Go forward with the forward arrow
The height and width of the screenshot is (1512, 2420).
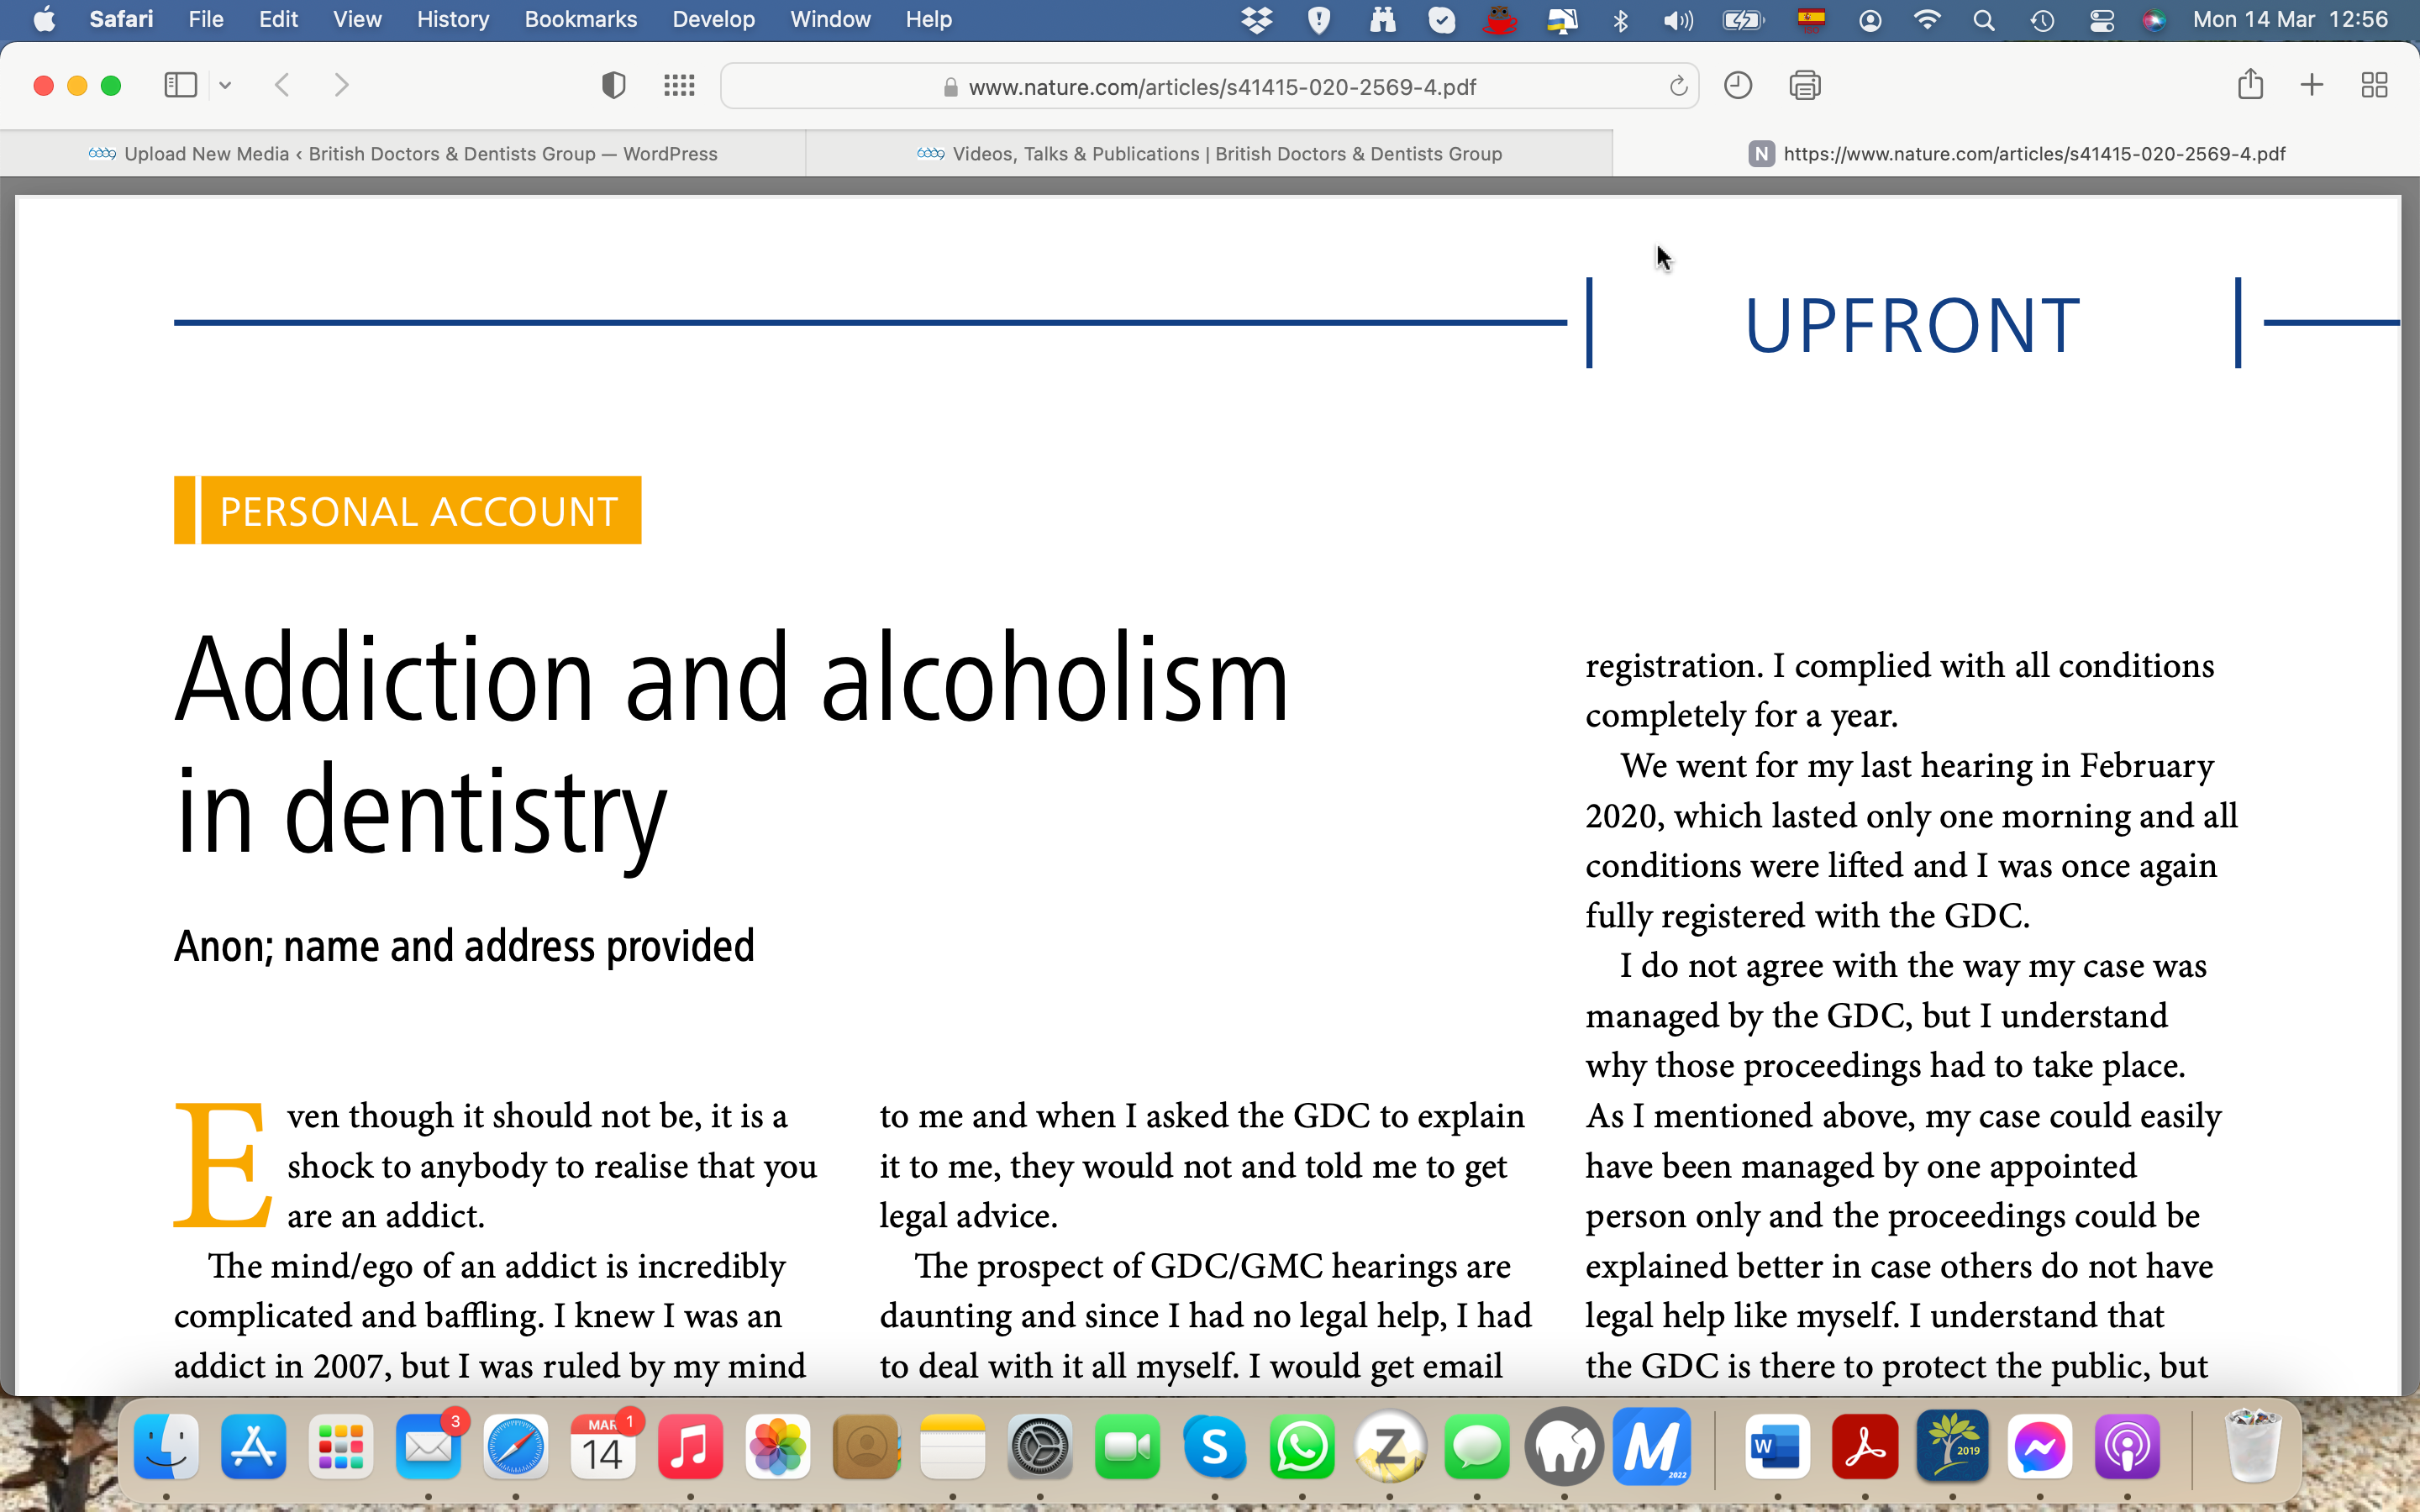341,85
